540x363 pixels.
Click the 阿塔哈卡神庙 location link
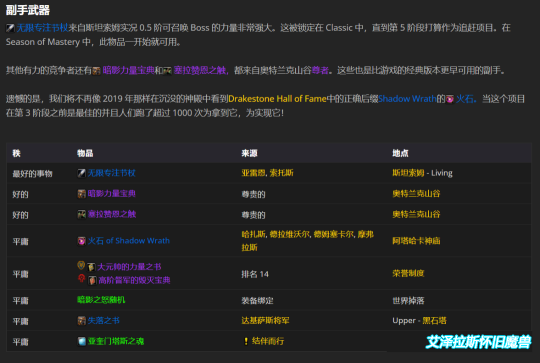(416, 241)
